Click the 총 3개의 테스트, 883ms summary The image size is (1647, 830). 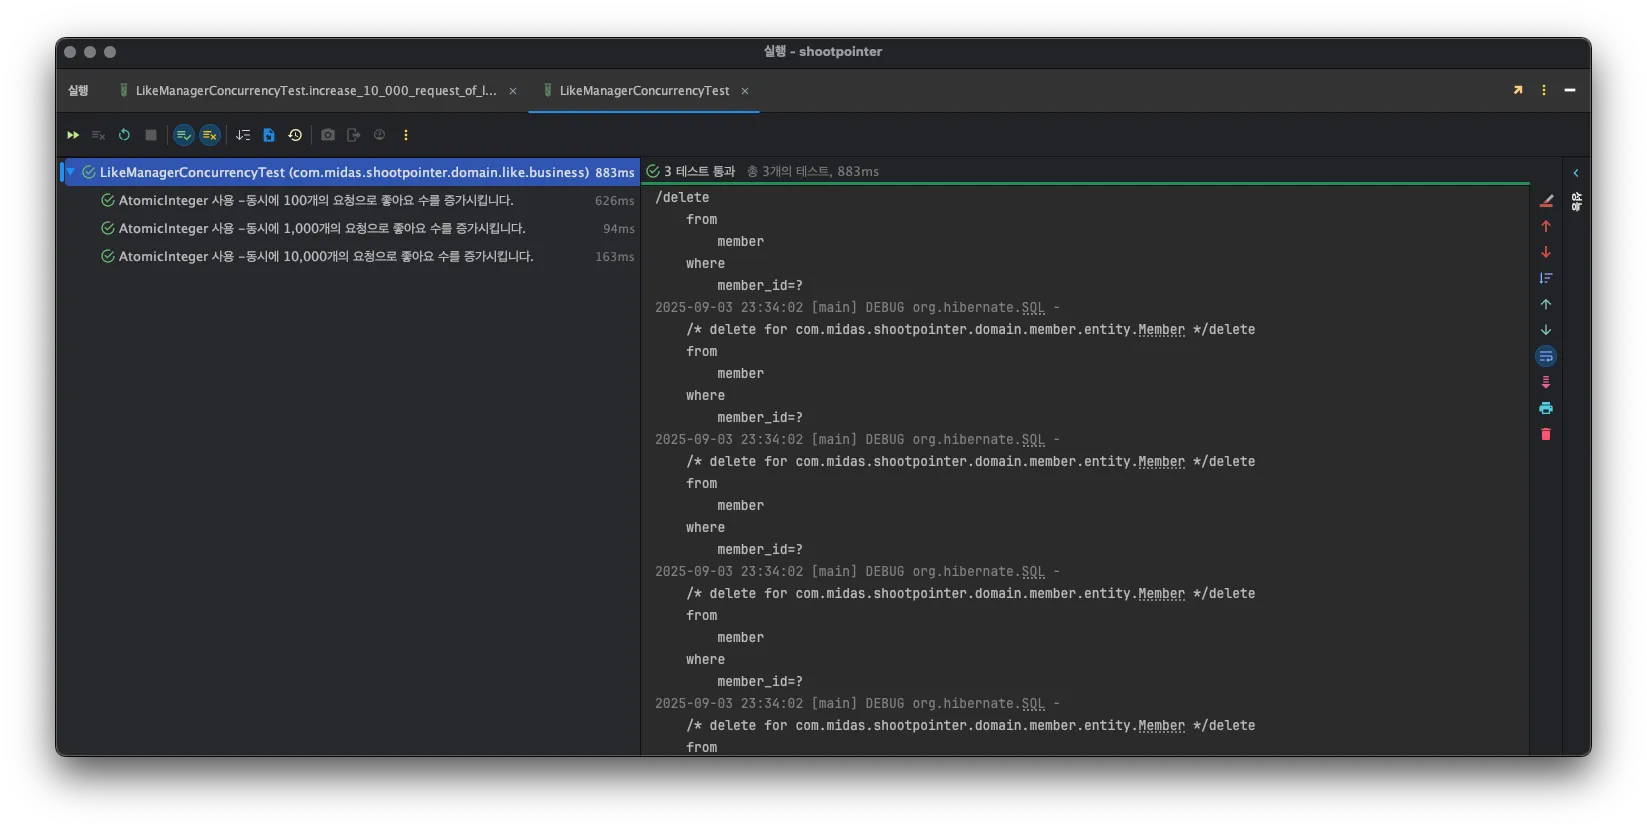813,171
